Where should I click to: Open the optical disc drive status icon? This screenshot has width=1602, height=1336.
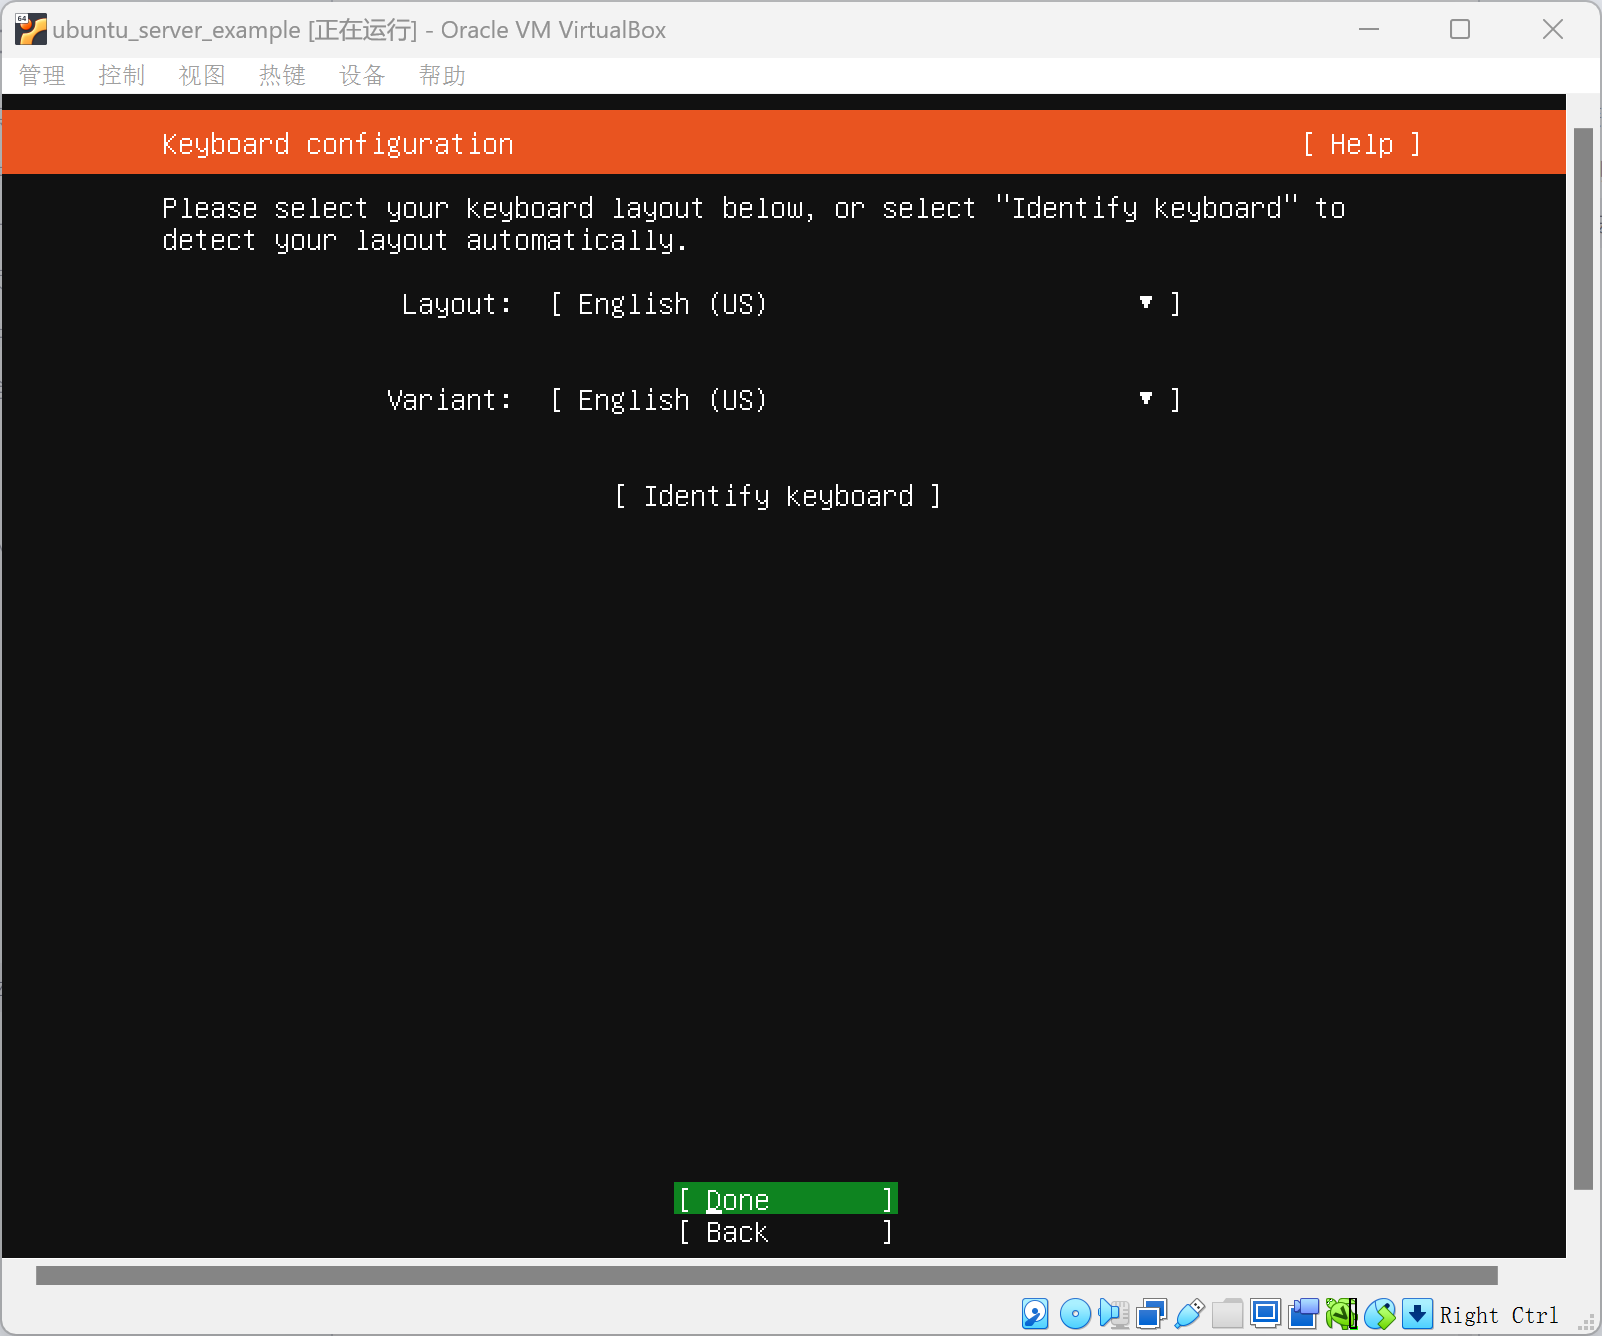tap(1075, 1313)
